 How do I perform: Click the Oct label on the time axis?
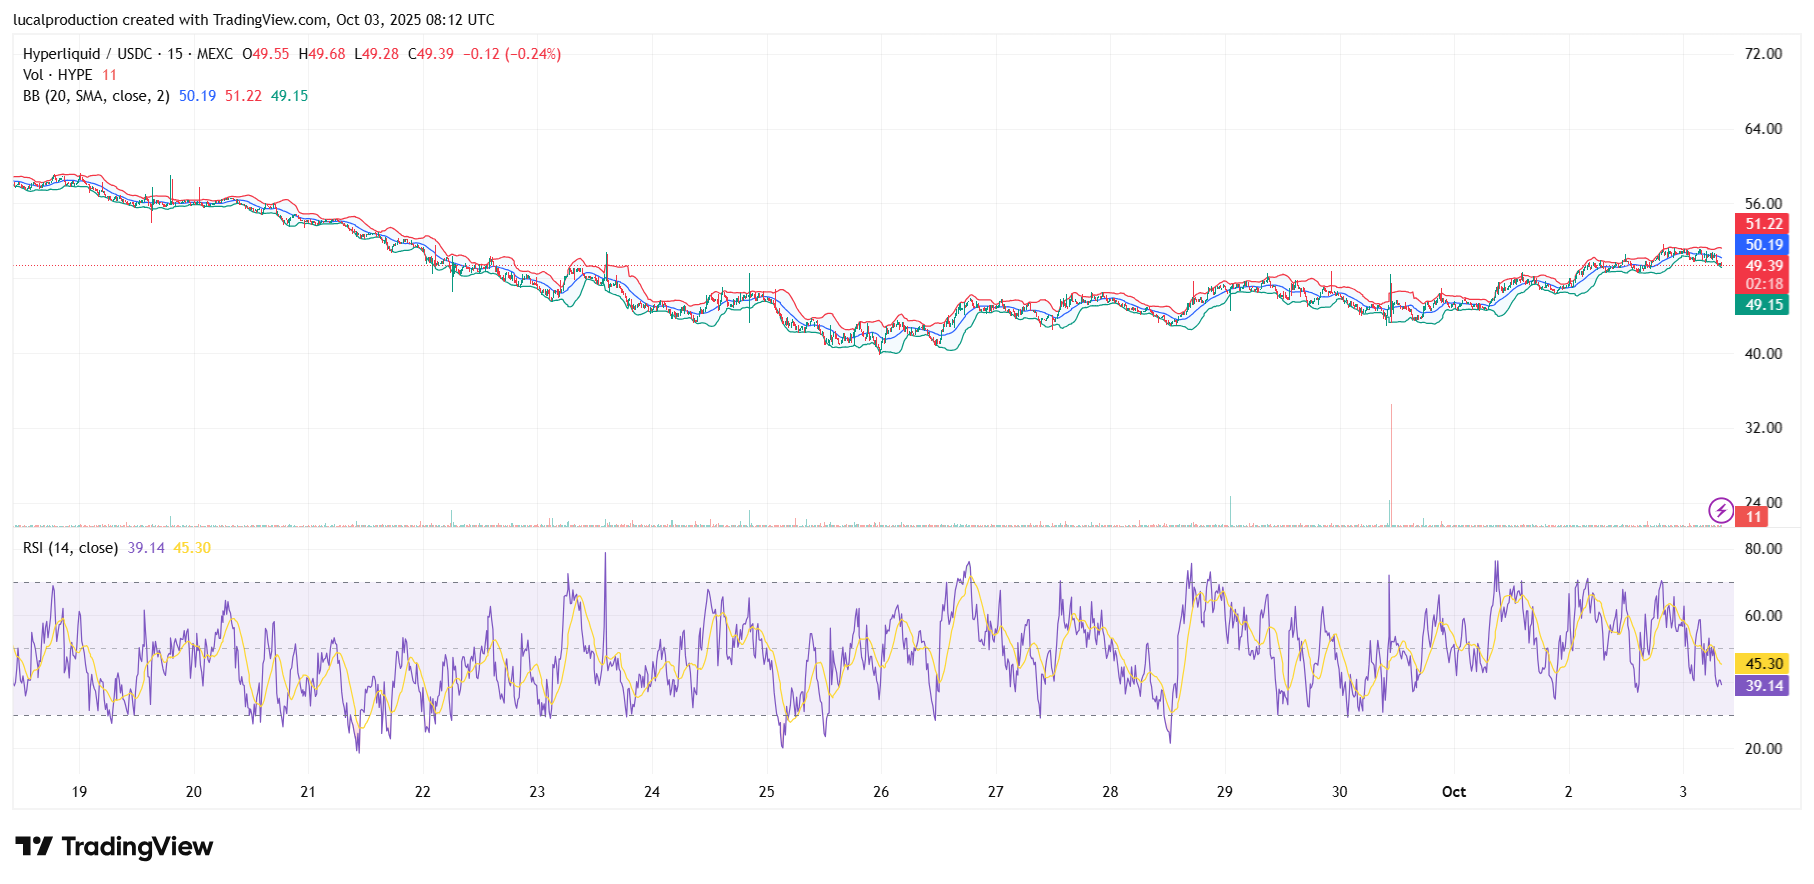(1453, 792)
